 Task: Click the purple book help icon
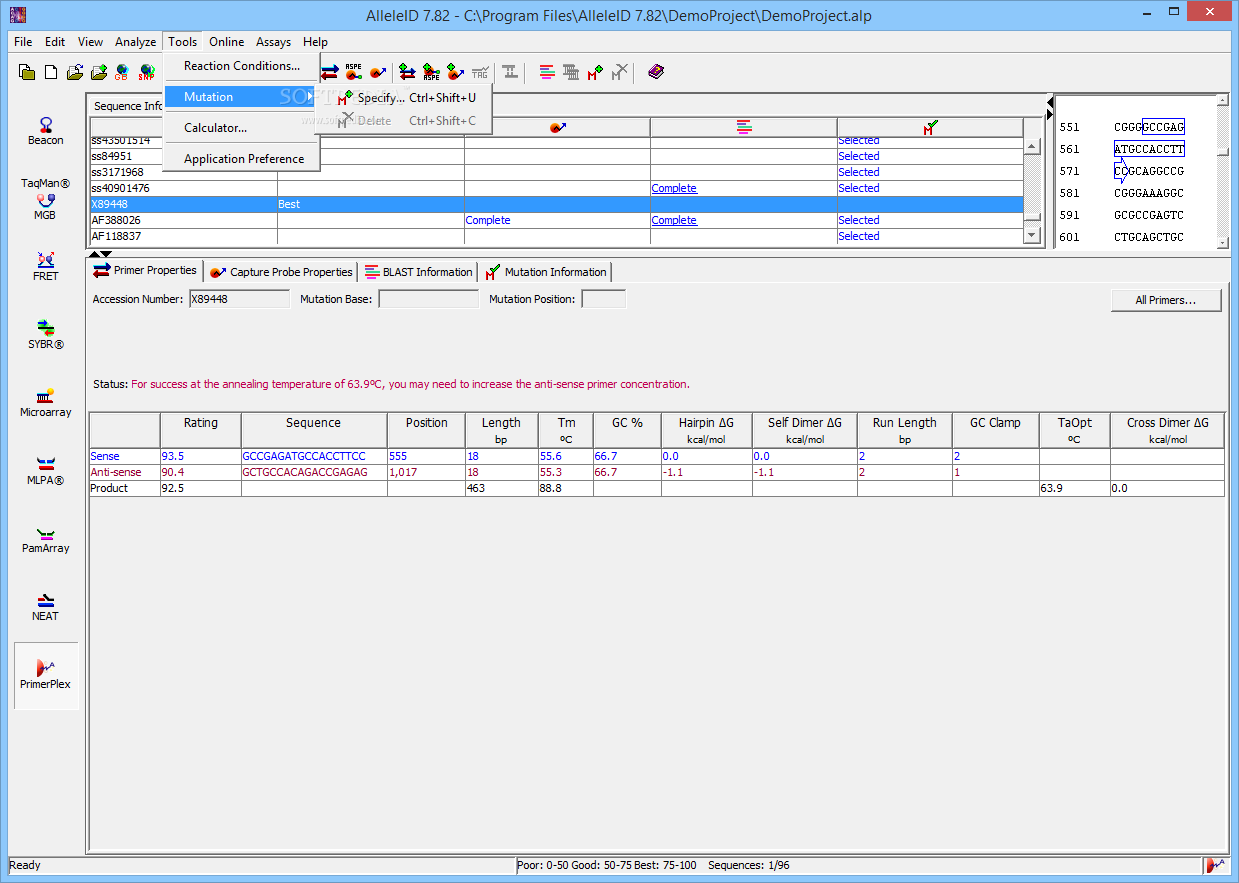[656, 72]
